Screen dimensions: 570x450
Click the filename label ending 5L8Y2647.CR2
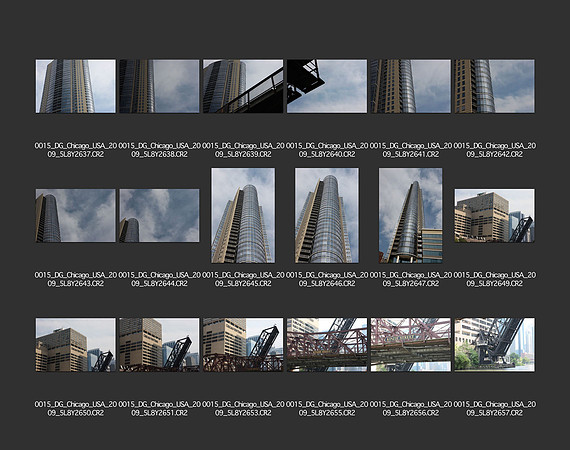[411, 279]
